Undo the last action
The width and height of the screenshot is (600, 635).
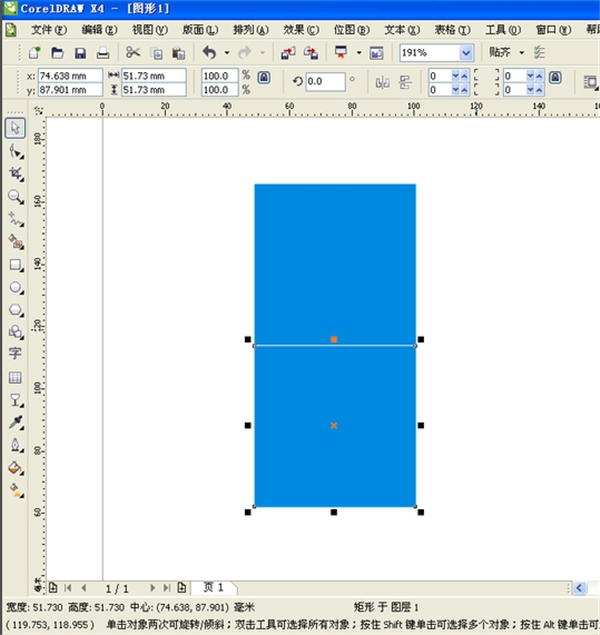pyautogui.click(x=210, y=53)
